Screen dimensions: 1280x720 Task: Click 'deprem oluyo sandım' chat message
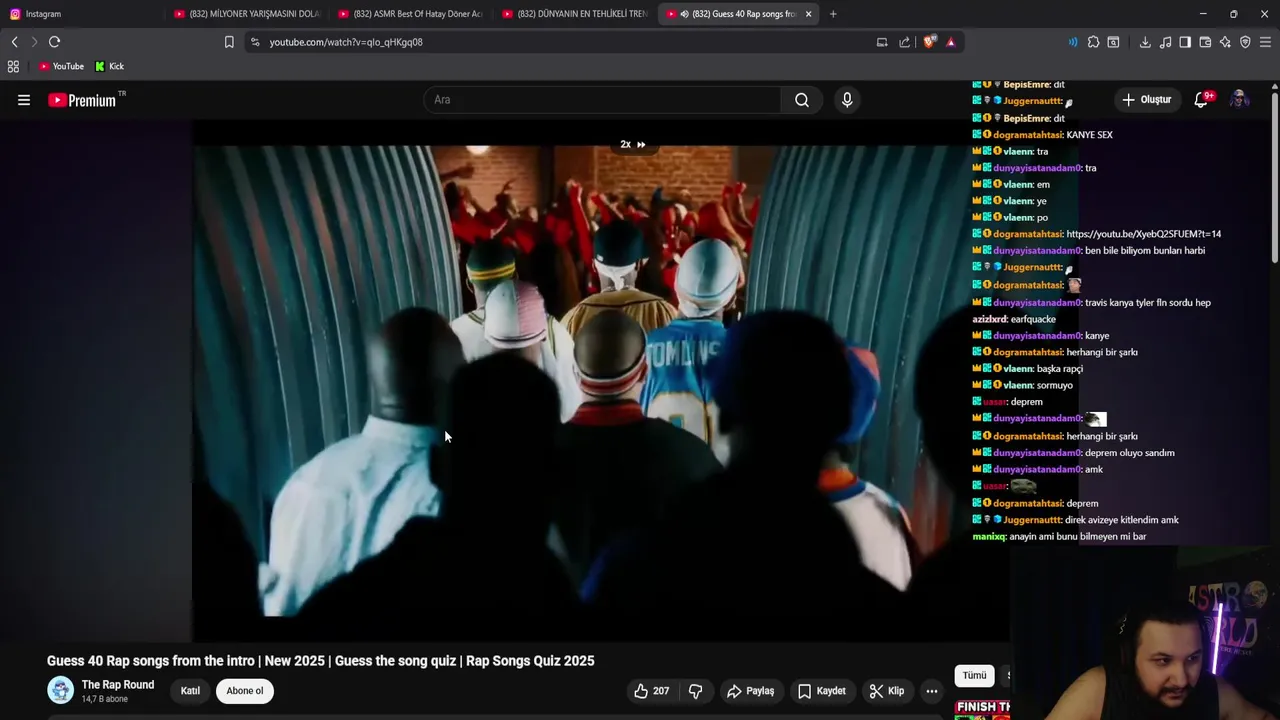click(1130, 453)
